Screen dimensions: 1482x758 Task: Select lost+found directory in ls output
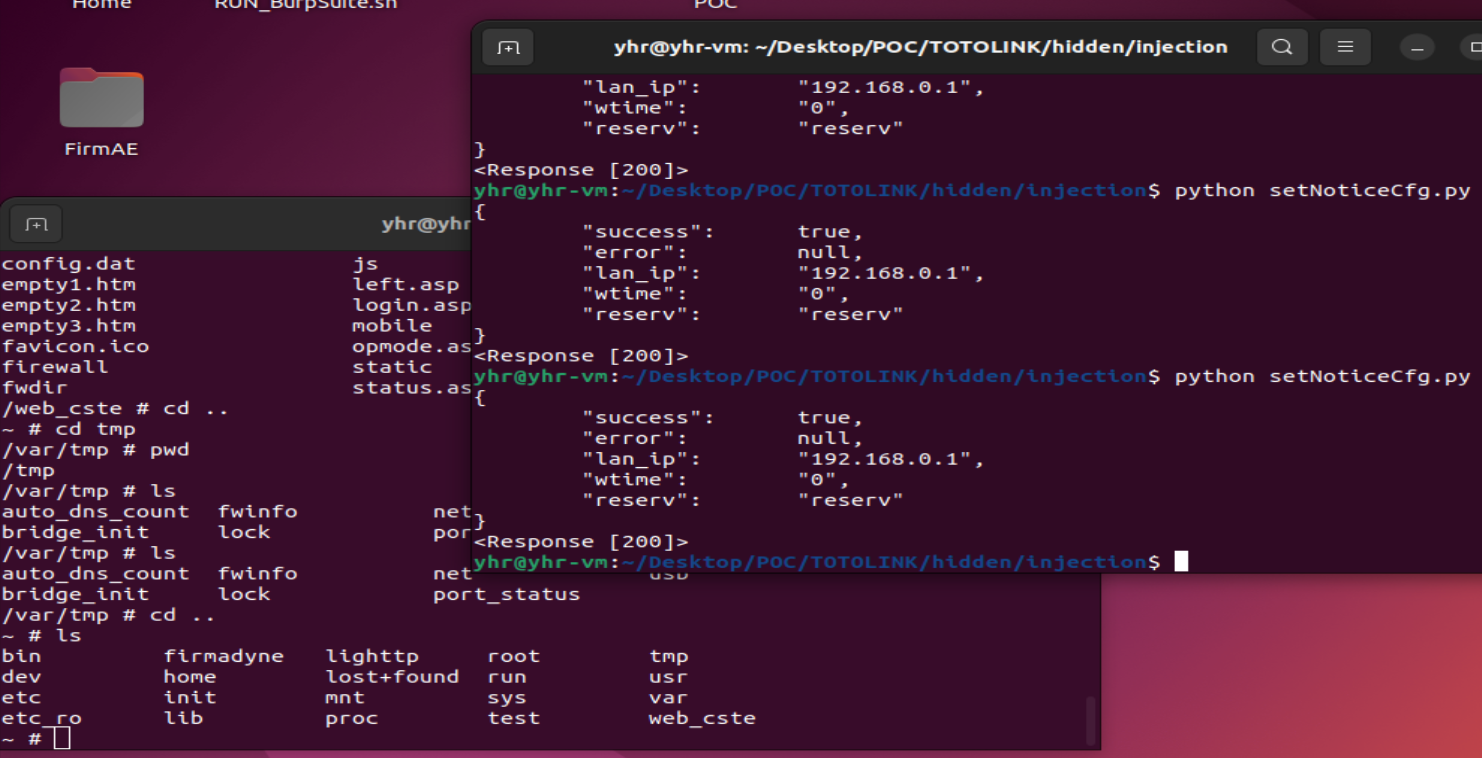392,677
